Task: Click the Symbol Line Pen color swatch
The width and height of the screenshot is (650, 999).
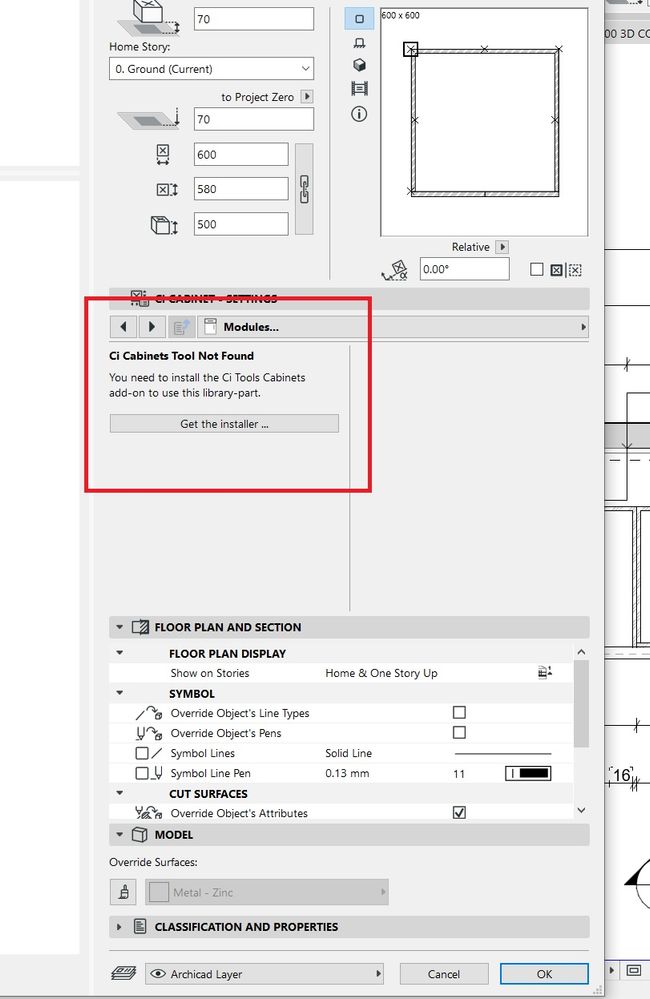Action: coord(528,773)
